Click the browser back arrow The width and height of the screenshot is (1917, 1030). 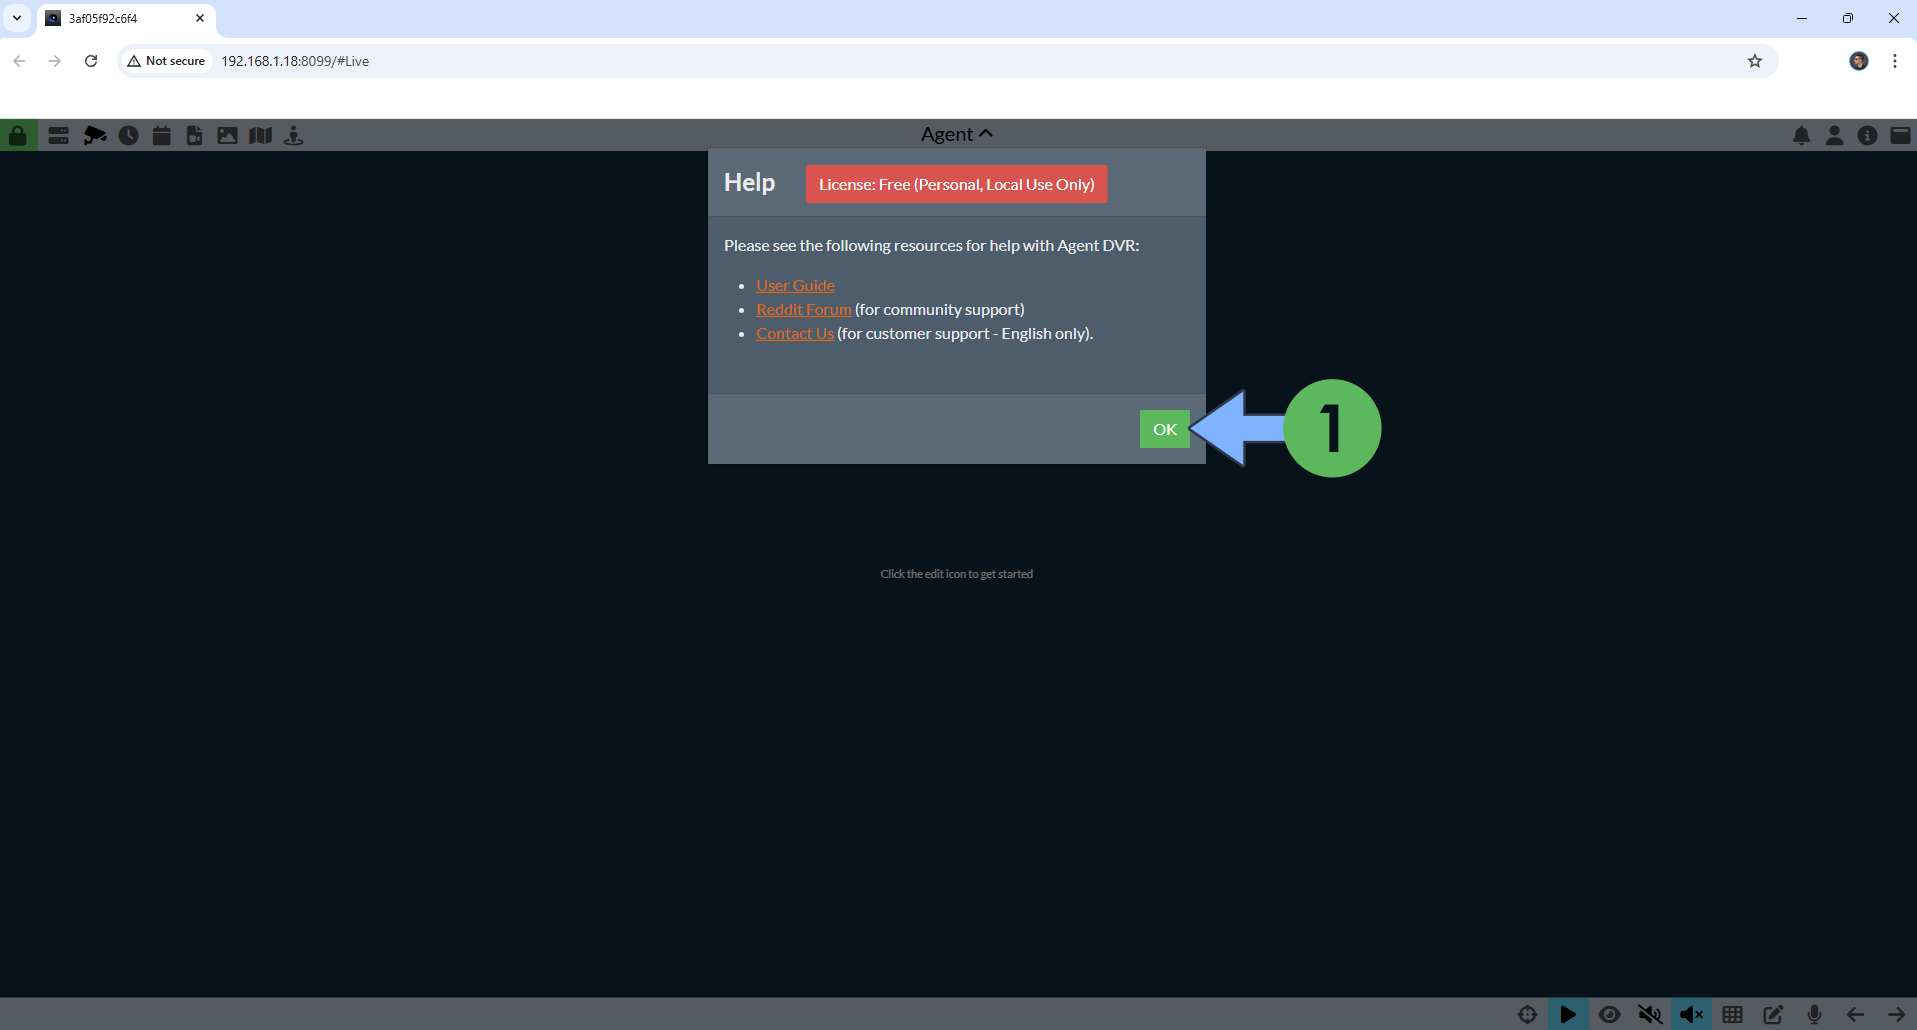19,61
